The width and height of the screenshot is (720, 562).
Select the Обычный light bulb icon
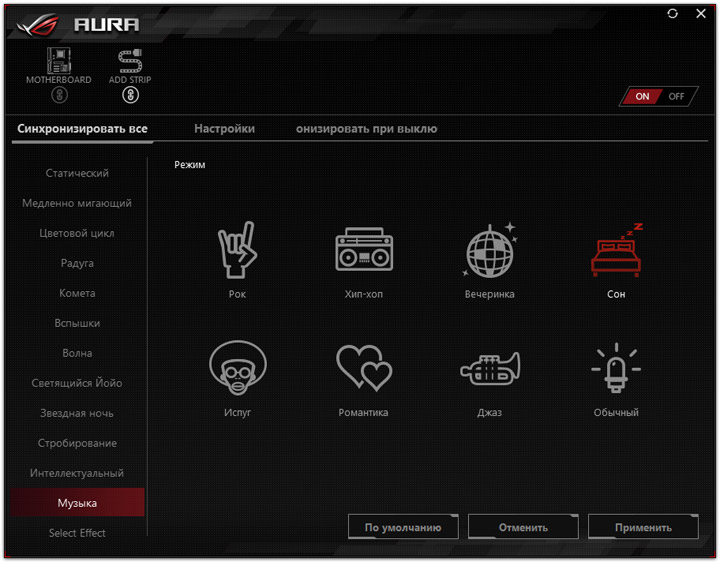pyautogui.click(x=616, y=368)
